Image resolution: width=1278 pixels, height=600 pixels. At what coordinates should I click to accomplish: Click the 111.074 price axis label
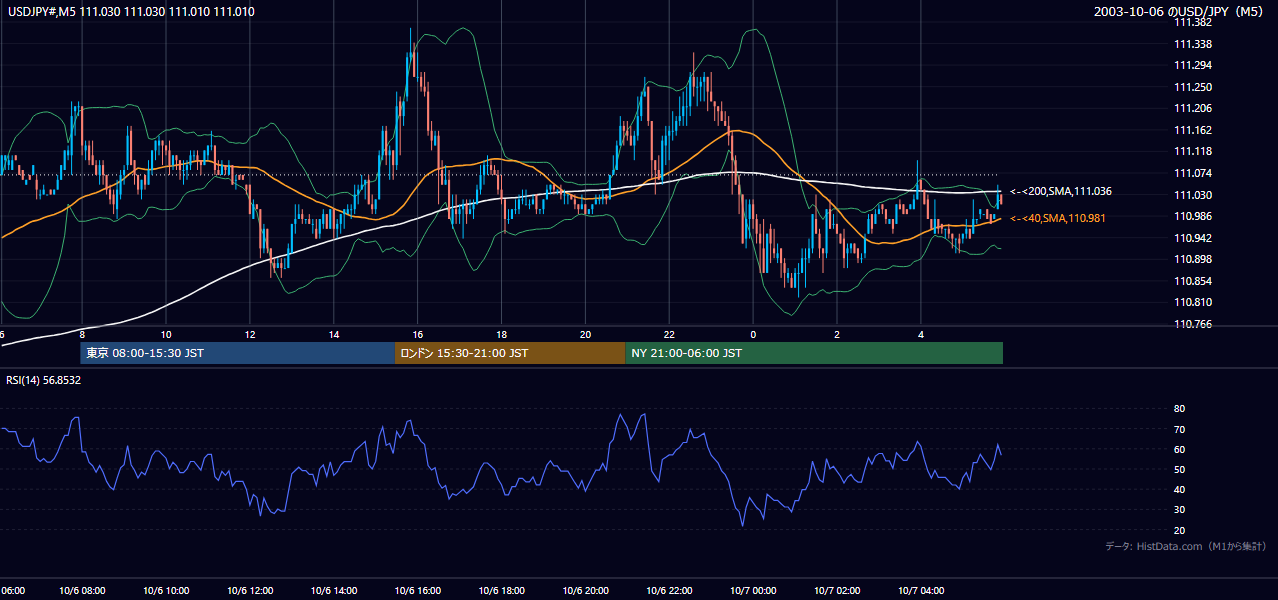[x=1193, y=173]
